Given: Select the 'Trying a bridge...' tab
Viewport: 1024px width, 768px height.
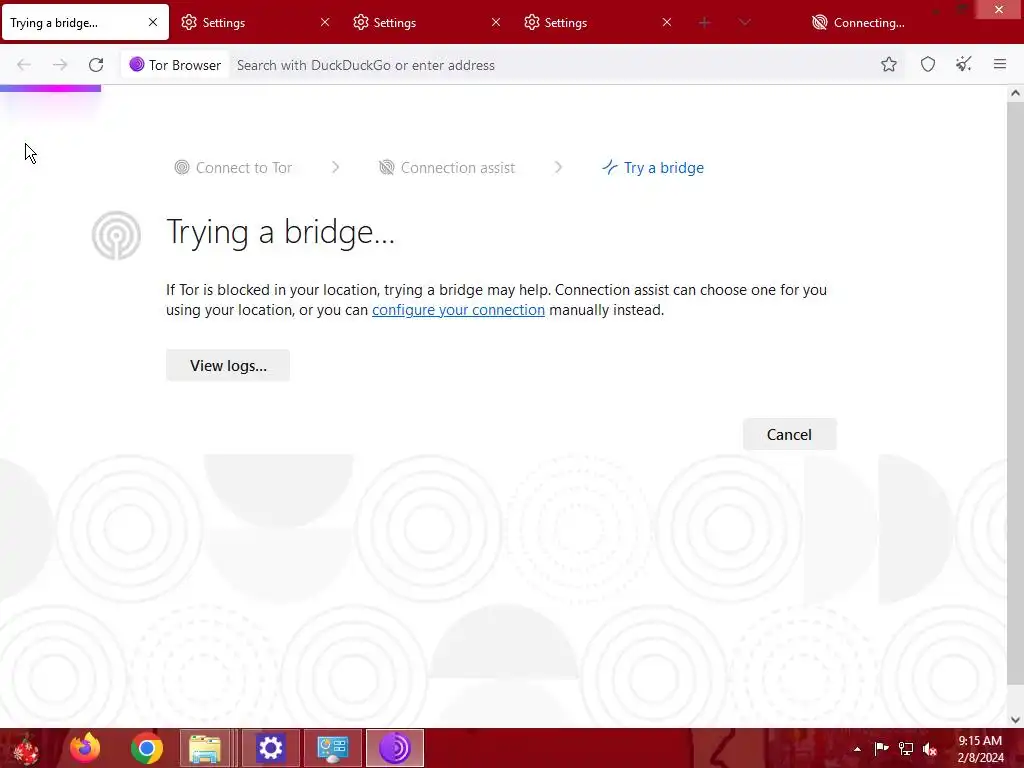Looking at the screenshot, I should tap(85, 22).
